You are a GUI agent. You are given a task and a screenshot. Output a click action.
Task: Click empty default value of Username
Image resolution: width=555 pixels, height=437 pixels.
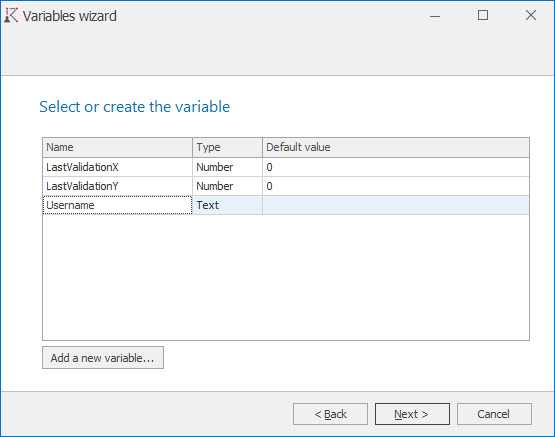coord(396,205)
